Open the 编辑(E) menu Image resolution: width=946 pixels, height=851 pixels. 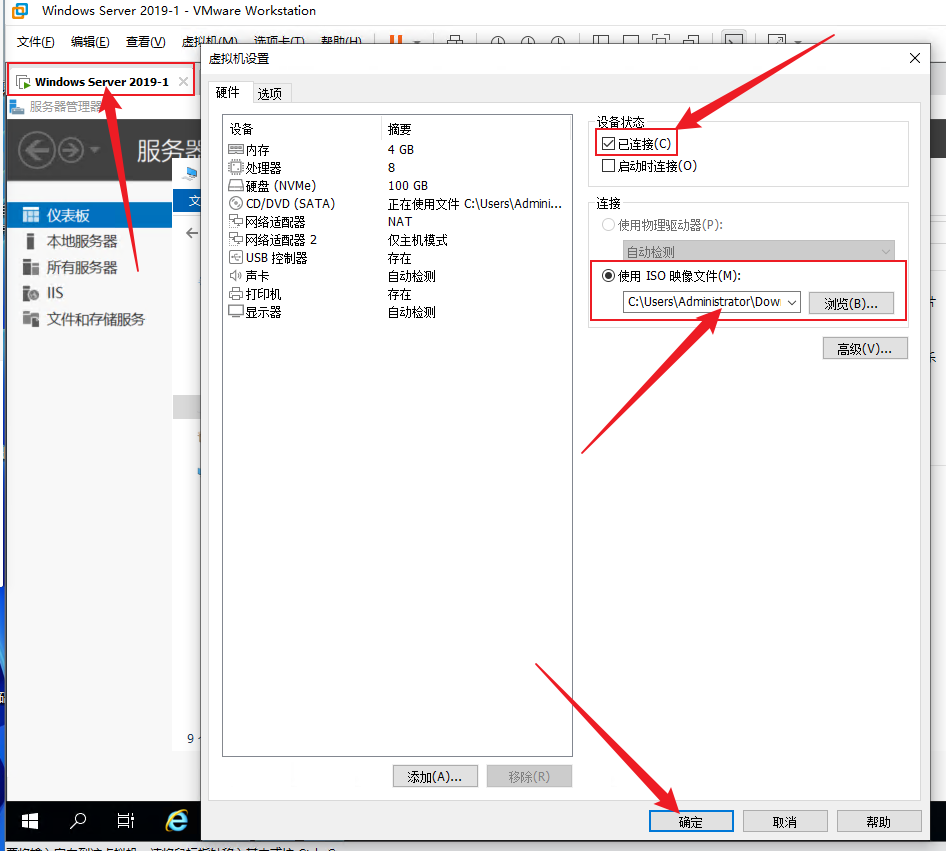click(90, 42)
